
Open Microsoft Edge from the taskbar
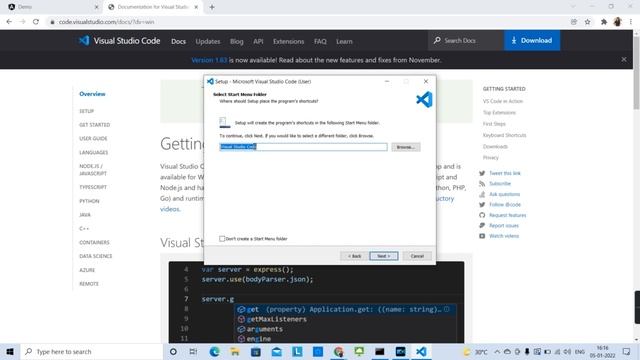click(x=214, y=351)
